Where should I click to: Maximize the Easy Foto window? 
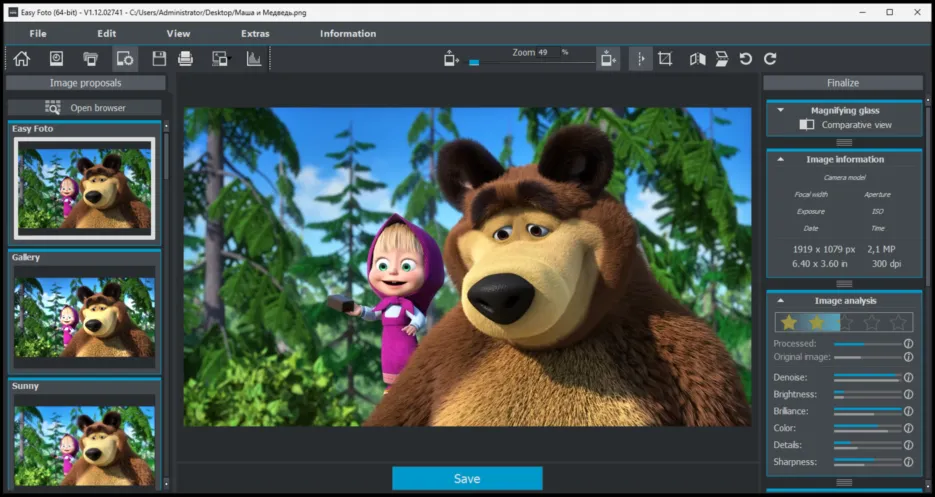click(890, 12)
